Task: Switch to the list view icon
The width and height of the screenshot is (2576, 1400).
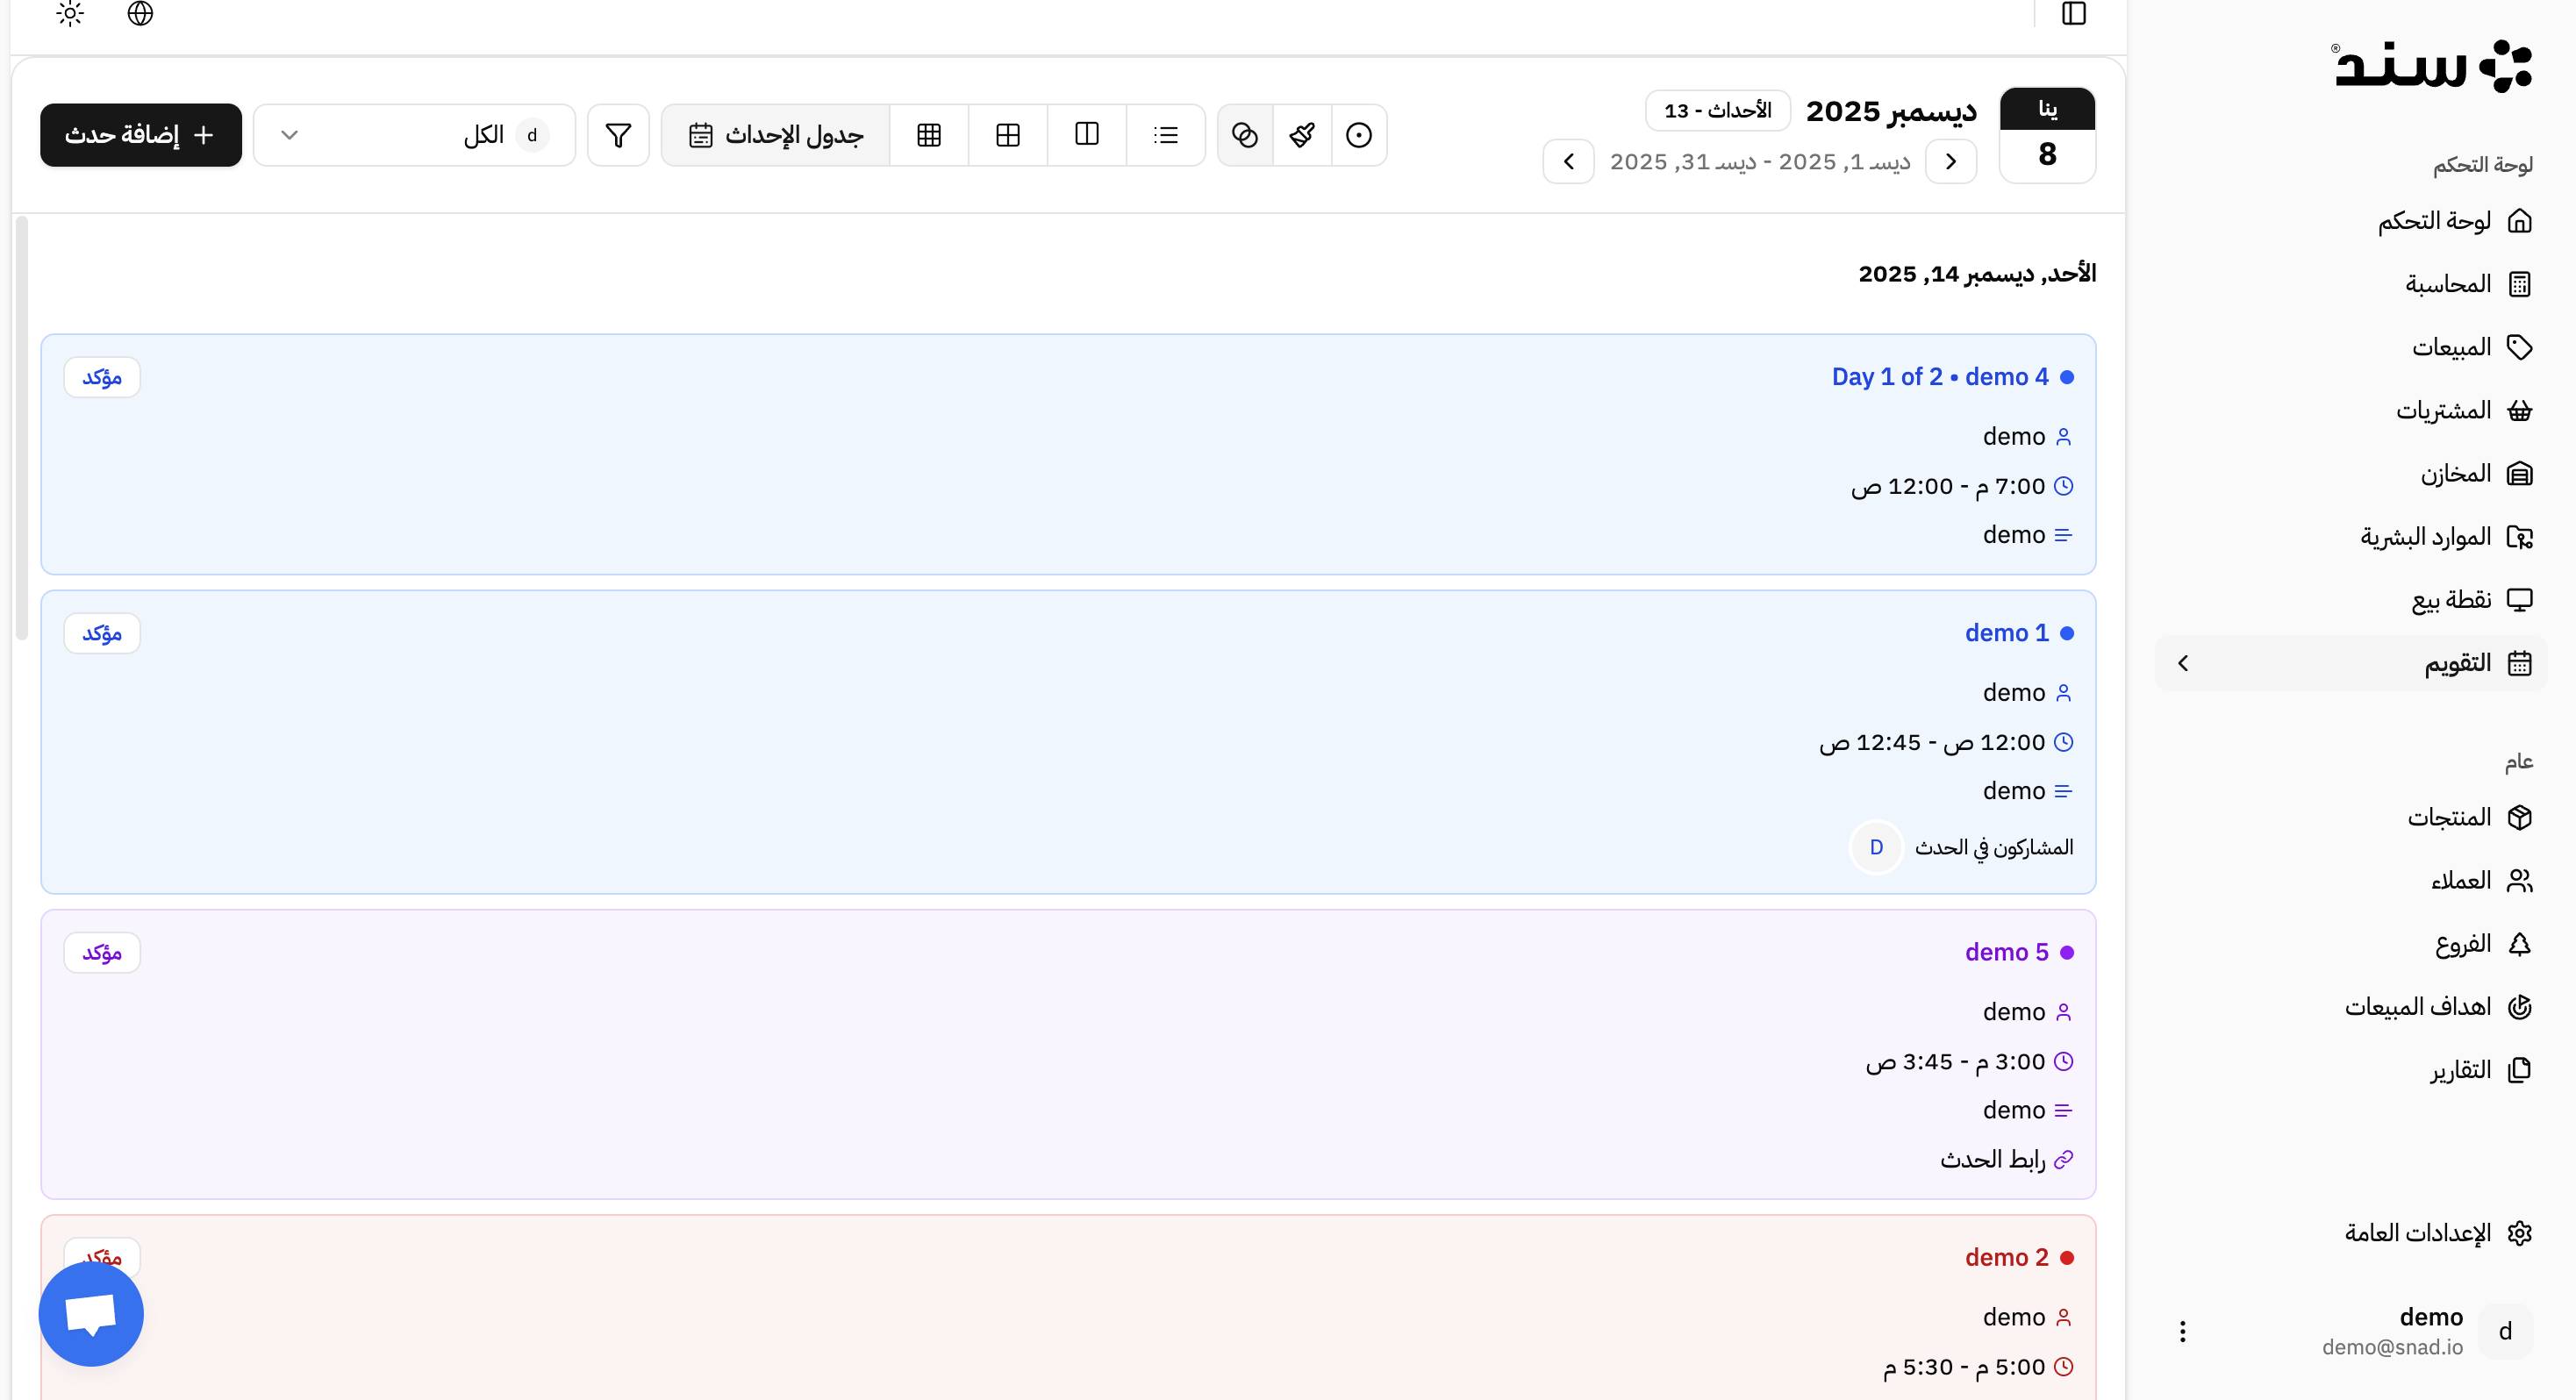Action: click(1166, 135)
